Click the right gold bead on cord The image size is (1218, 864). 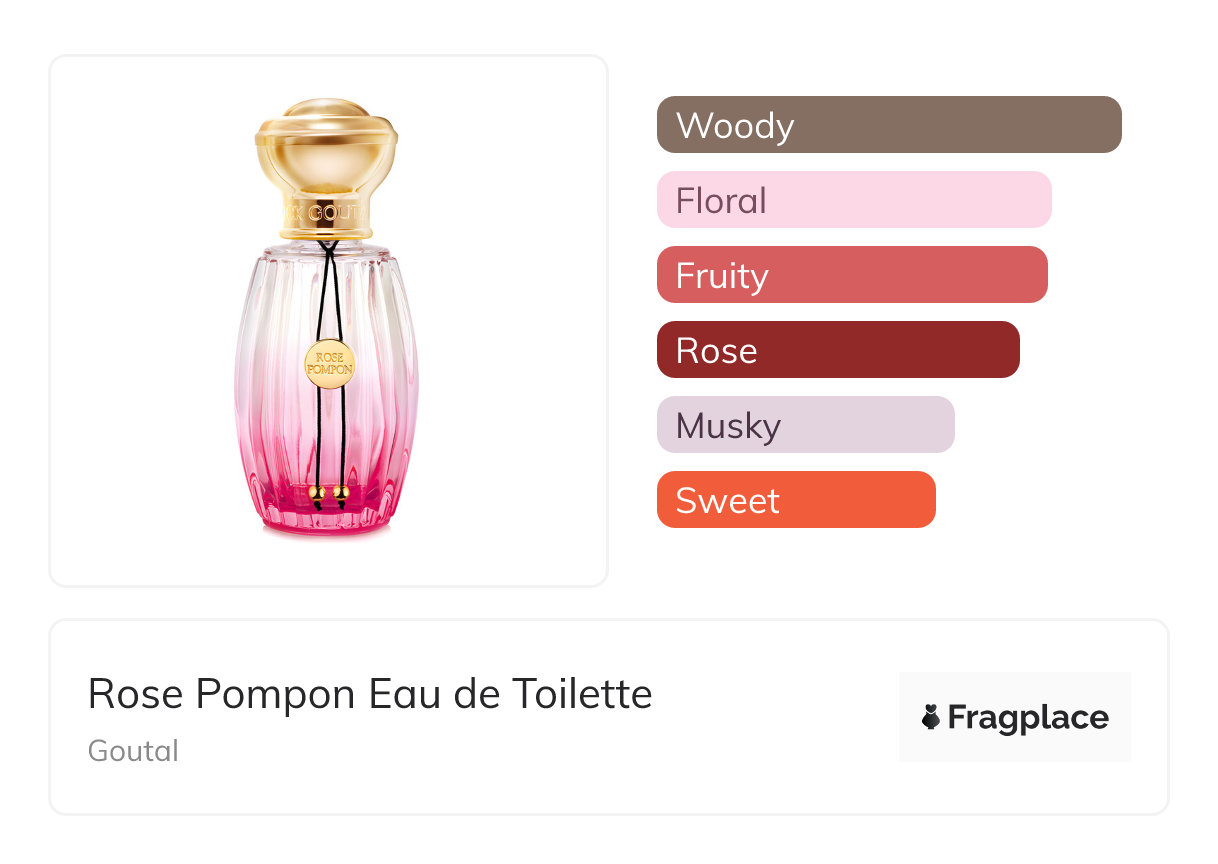[341, 493]
